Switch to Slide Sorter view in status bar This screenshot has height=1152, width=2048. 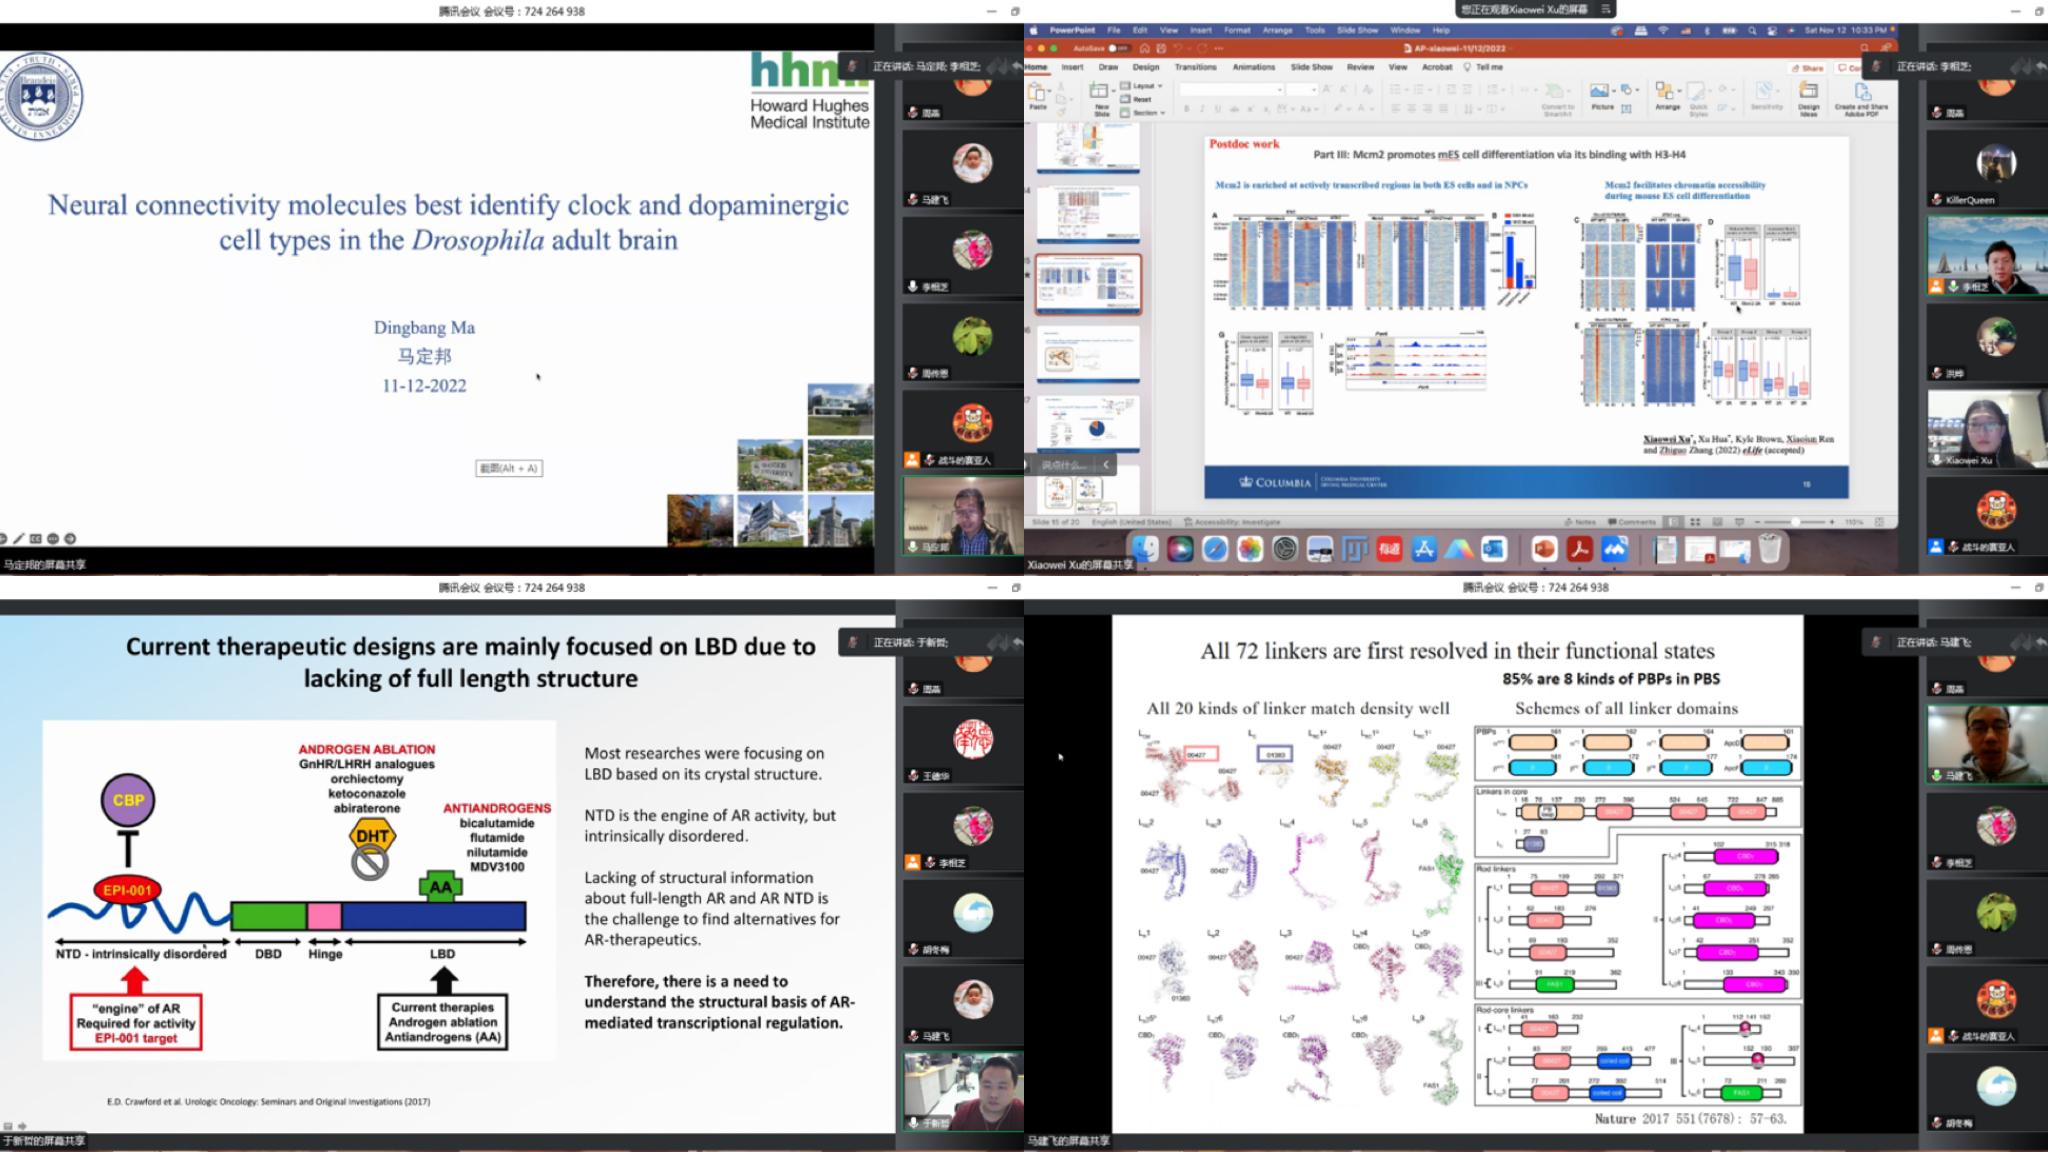(x=1695, y=522)
